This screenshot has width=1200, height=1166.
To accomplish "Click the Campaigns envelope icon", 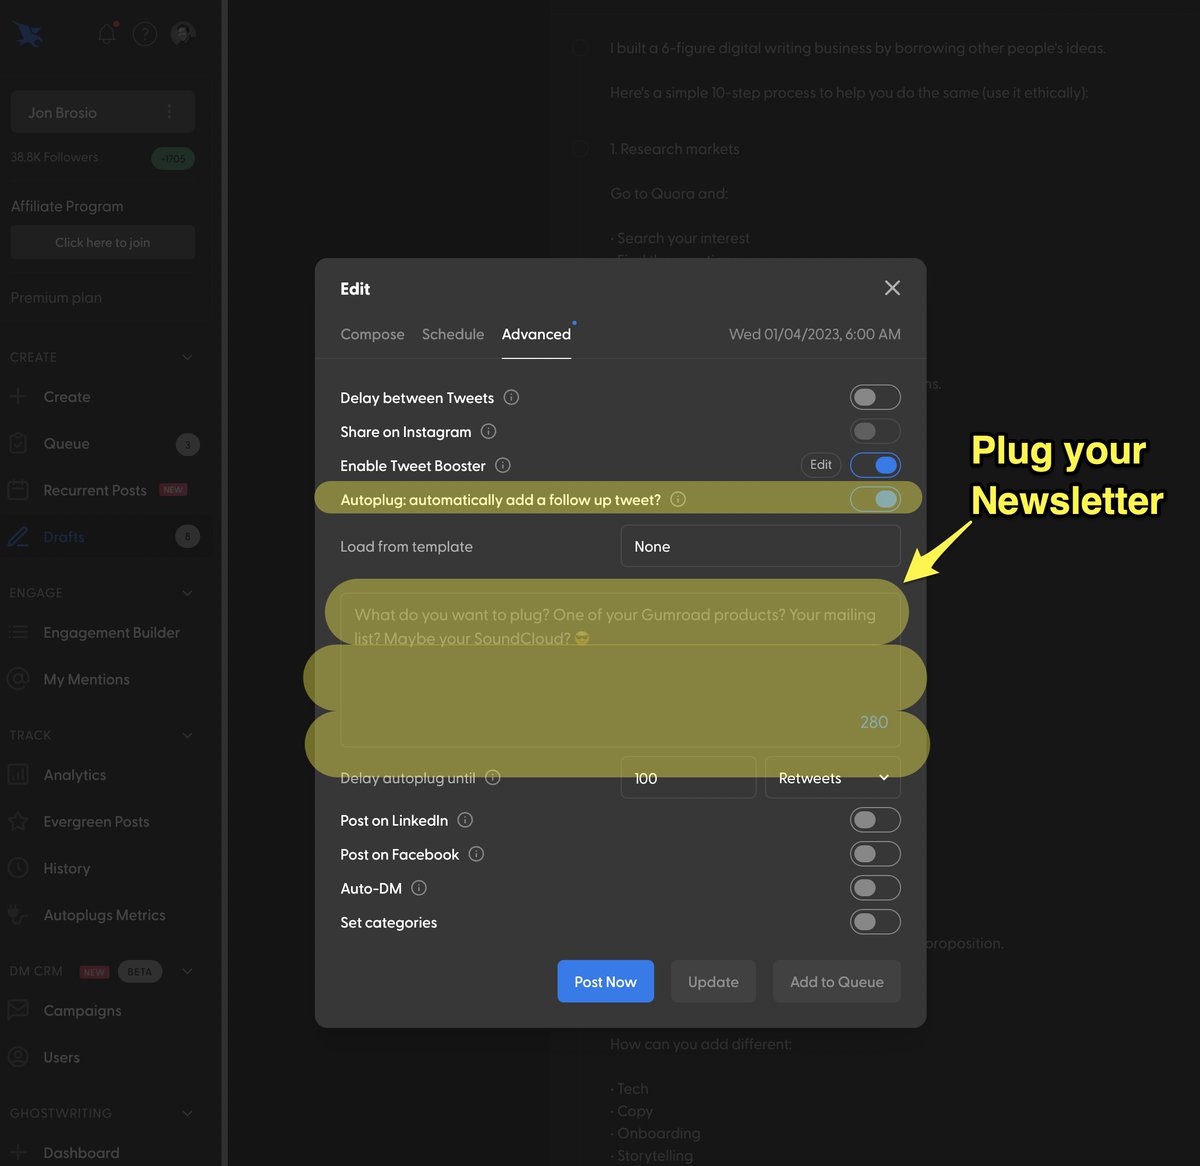I will pos(18,1010).
